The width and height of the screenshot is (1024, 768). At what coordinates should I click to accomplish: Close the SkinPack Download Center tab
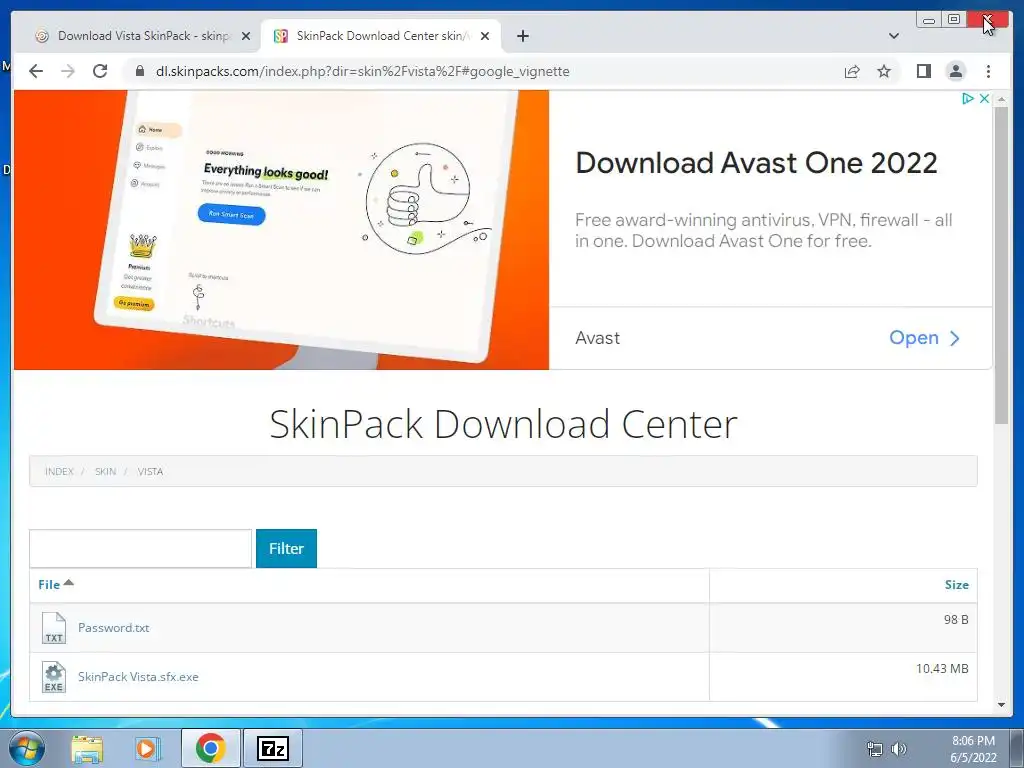tap(485, 36)
